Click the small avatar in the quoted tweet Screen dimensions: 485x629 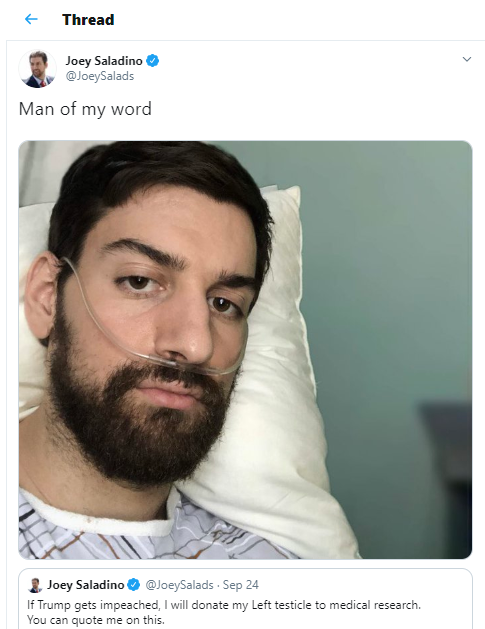(35, 585)
